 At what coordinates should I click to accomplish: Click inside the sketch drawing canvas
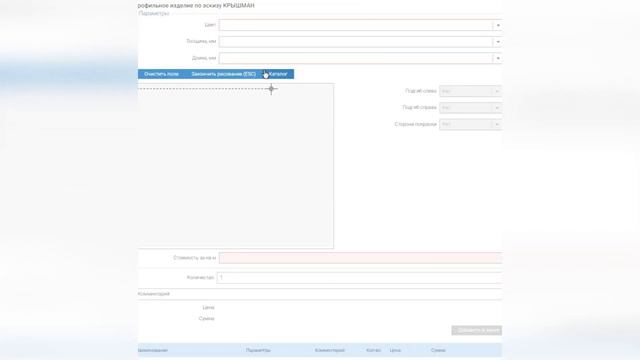[236, 166]
